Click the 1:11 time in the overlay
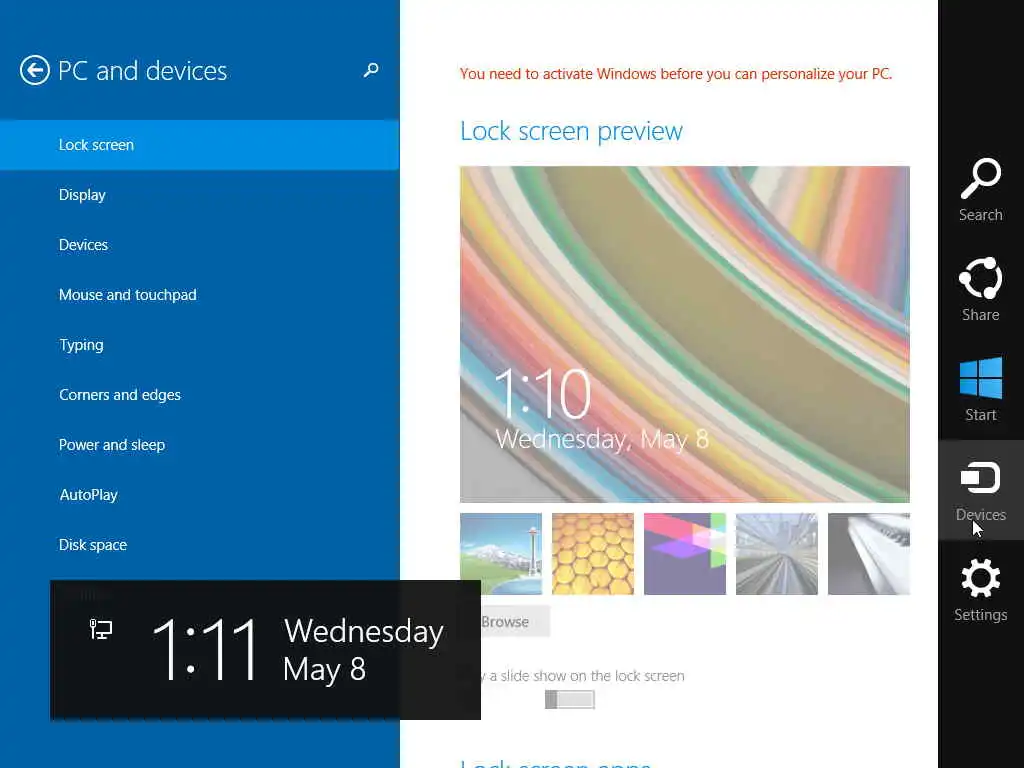 coord(206,650)
